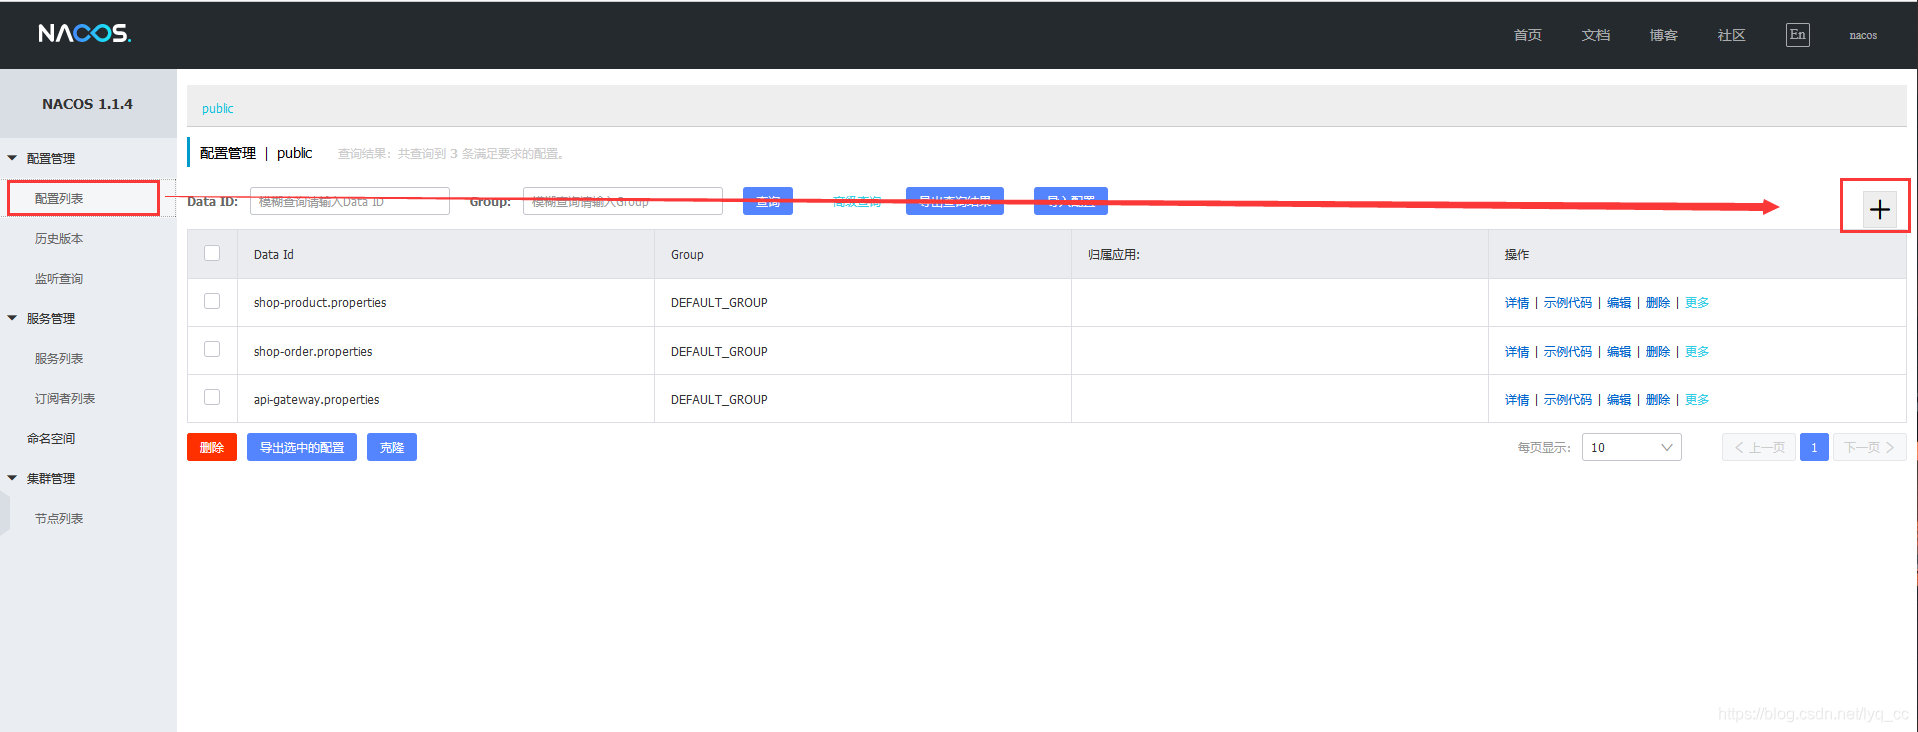Focus the Data ID search field
This screenshot has width=1918, height=732.
[350, 201]
